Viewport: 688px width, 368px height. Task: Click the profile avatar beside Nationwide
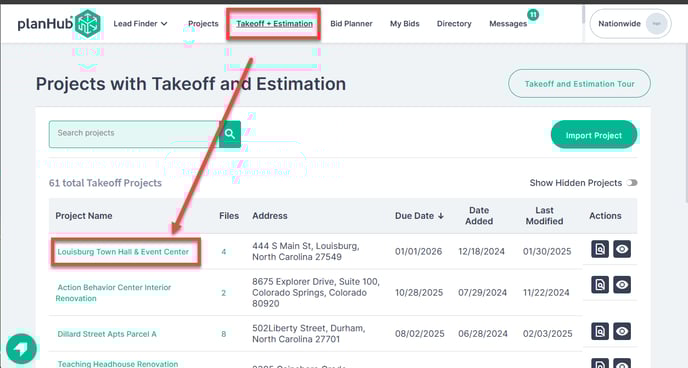coord(656,24)
